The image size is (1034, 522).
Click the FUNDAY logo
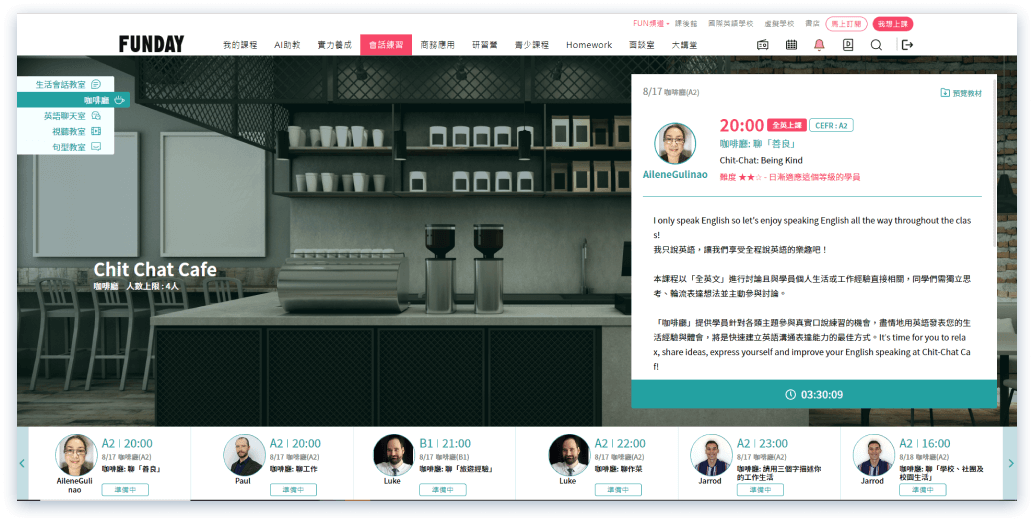click(x=151, y=44)
